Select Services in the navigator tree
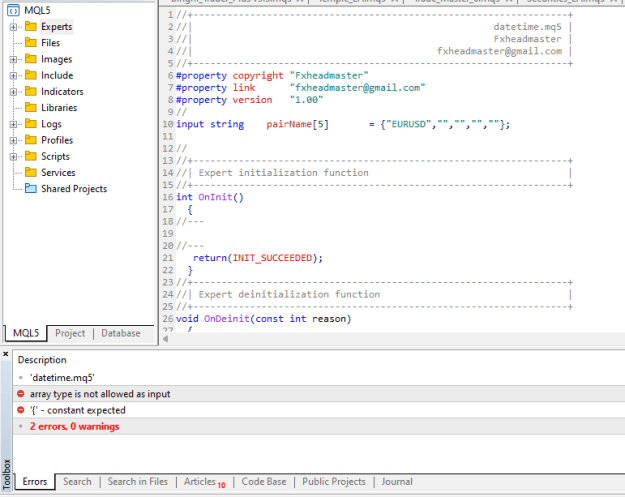Screen dimensions: 625x497 [58, 173]
